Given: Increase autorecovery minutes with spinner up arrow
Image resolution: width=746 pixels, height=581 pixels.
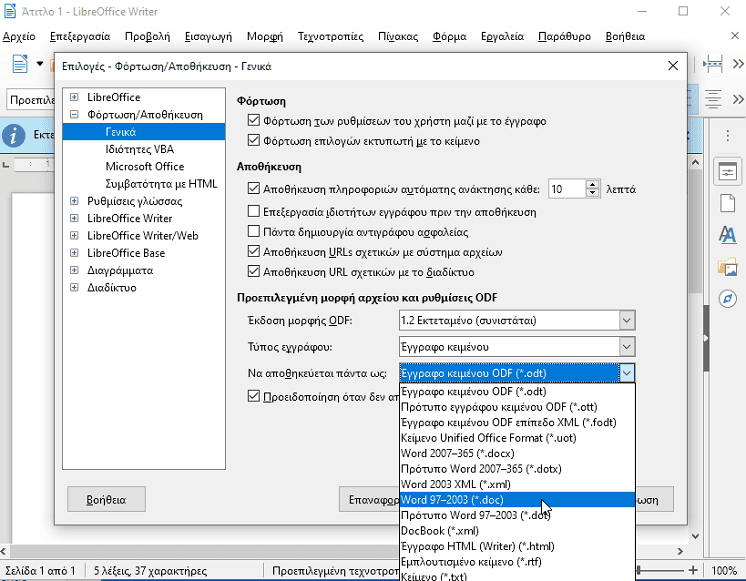Looking at the screenshot, I should (x=580, y=184).
